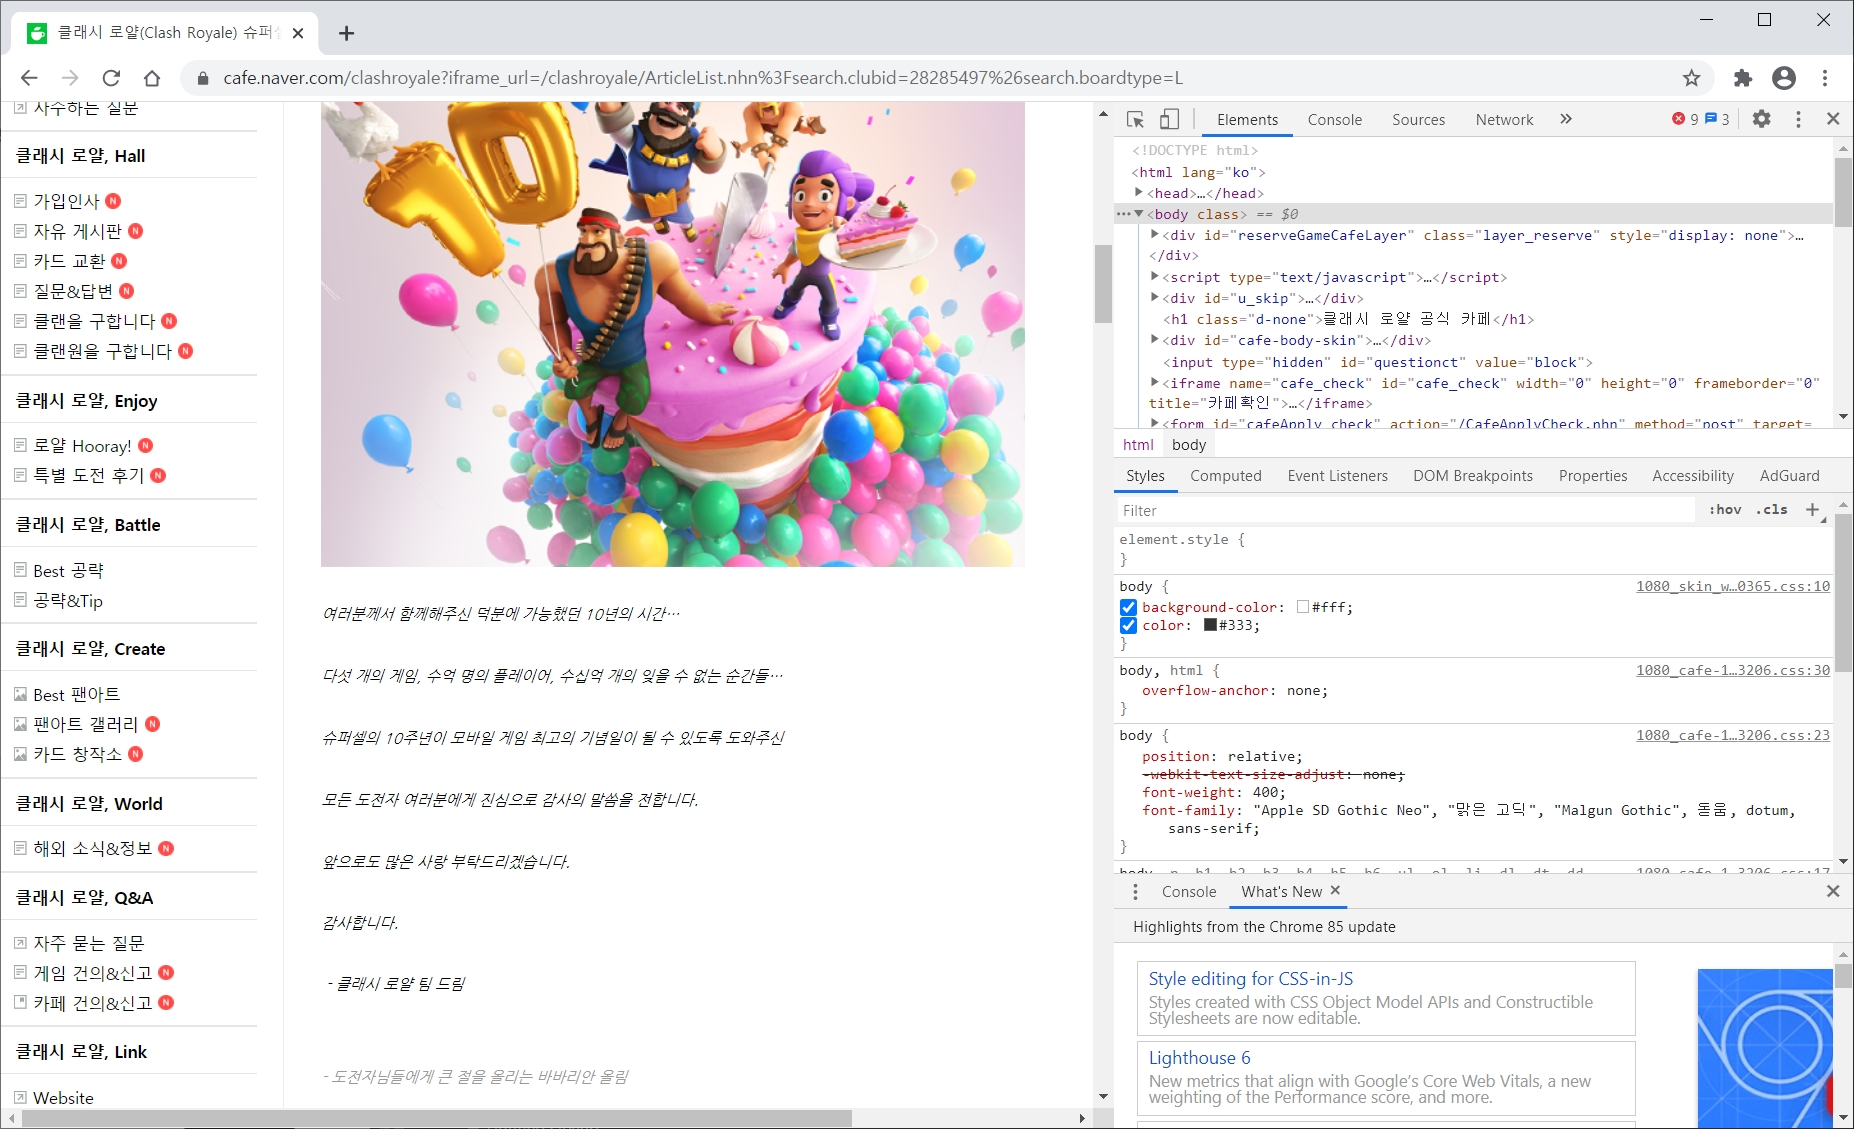
Task: Close the What's New drawer tab
Action: click(1335, 890)
